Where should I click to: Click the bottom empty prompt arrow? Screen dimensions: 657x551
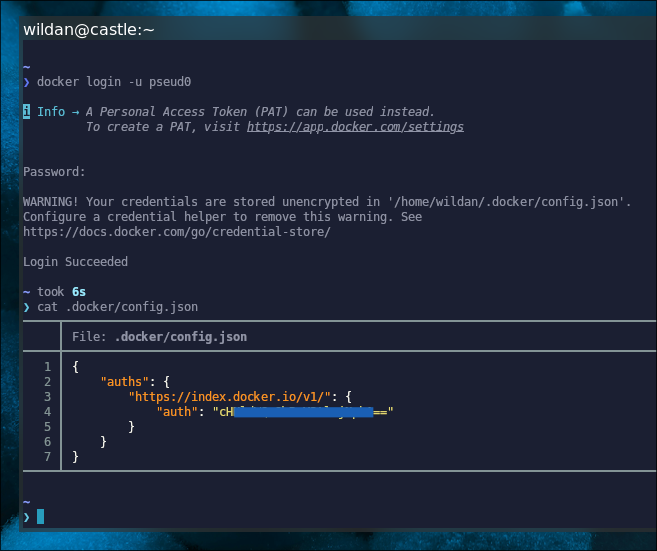pyautogui.click(x=27, y=517)
